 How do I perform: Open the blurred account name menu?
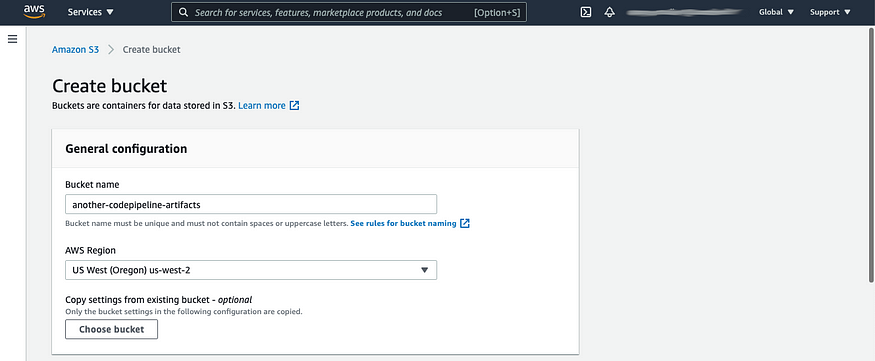click(684, 12)
